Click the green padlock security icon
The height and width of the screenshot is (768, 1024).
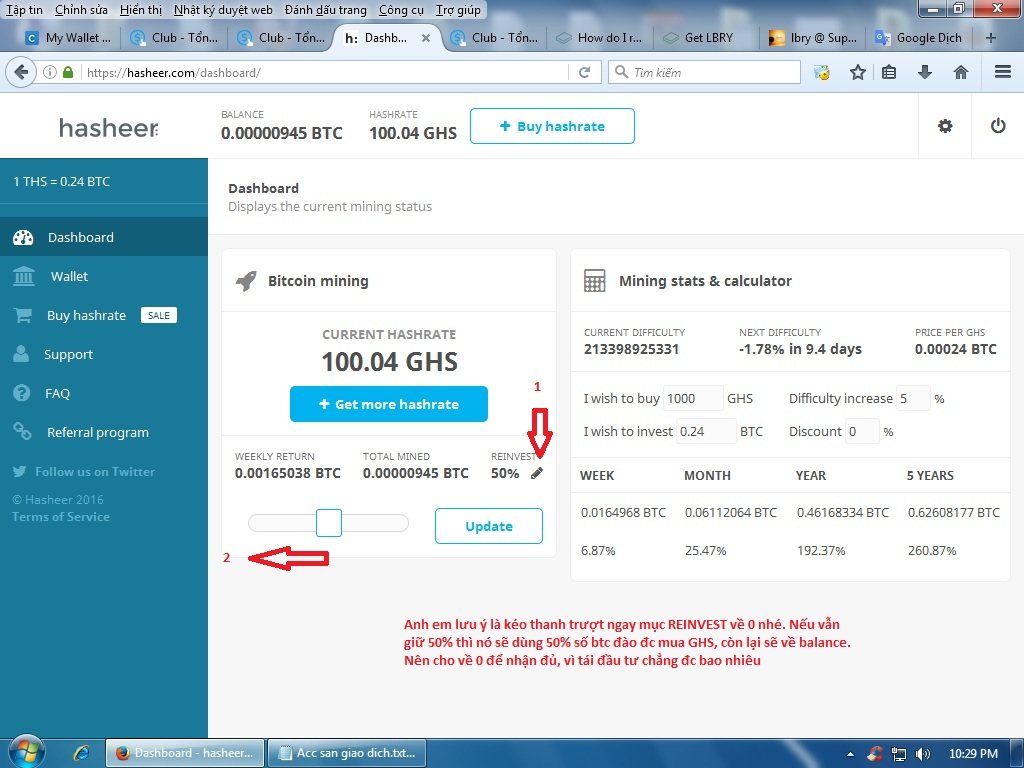pyautogui.click(x=68, y=72)
